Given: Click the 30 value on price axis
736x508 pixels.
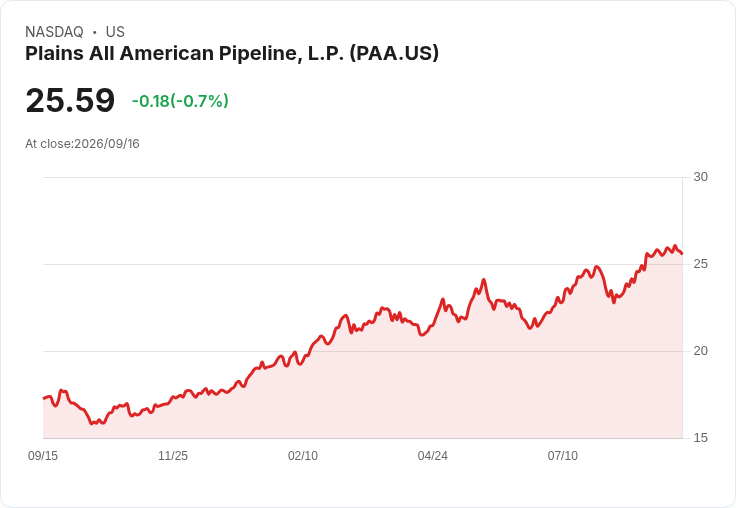Looking at the screenshot, I should (700, 177).
